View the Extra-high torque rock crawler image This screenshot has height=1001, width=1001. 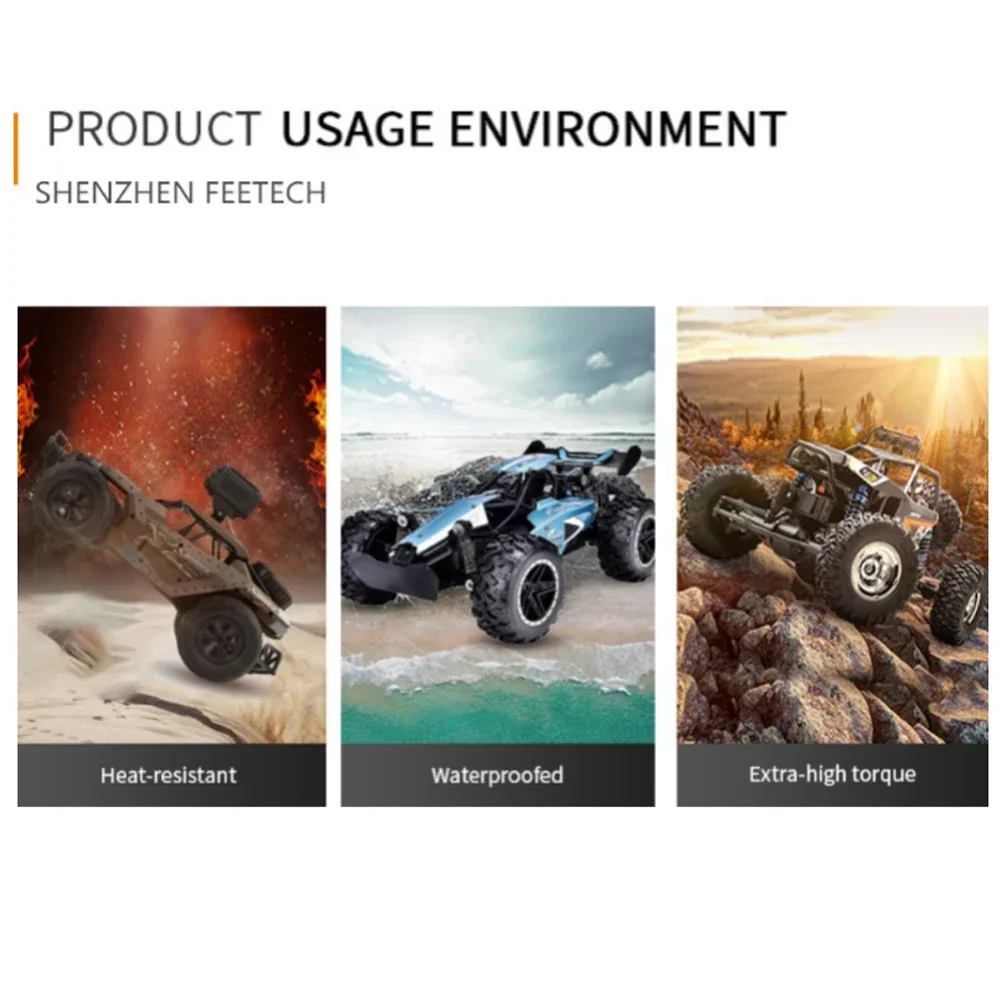click(x=832, y=525)
